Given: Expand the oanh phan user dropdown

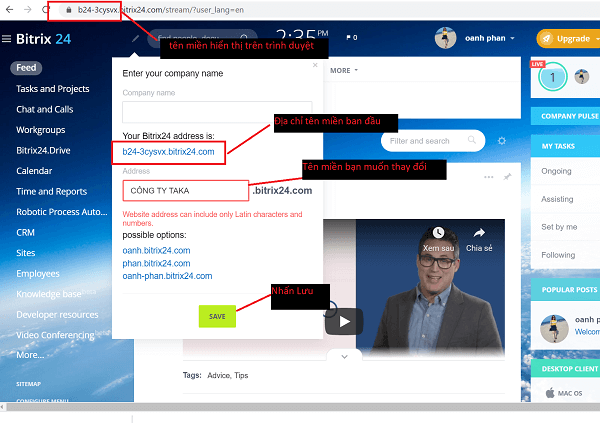Looking at the screenshot, I should (512, 38).
